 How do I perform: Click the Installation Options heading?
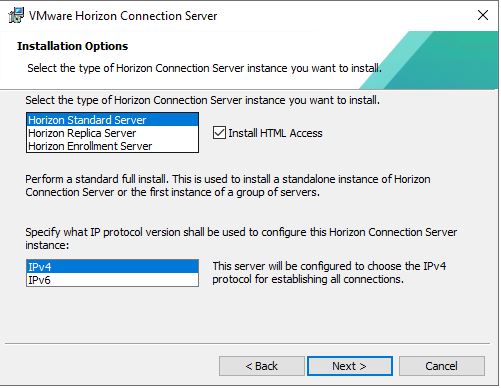73,46
